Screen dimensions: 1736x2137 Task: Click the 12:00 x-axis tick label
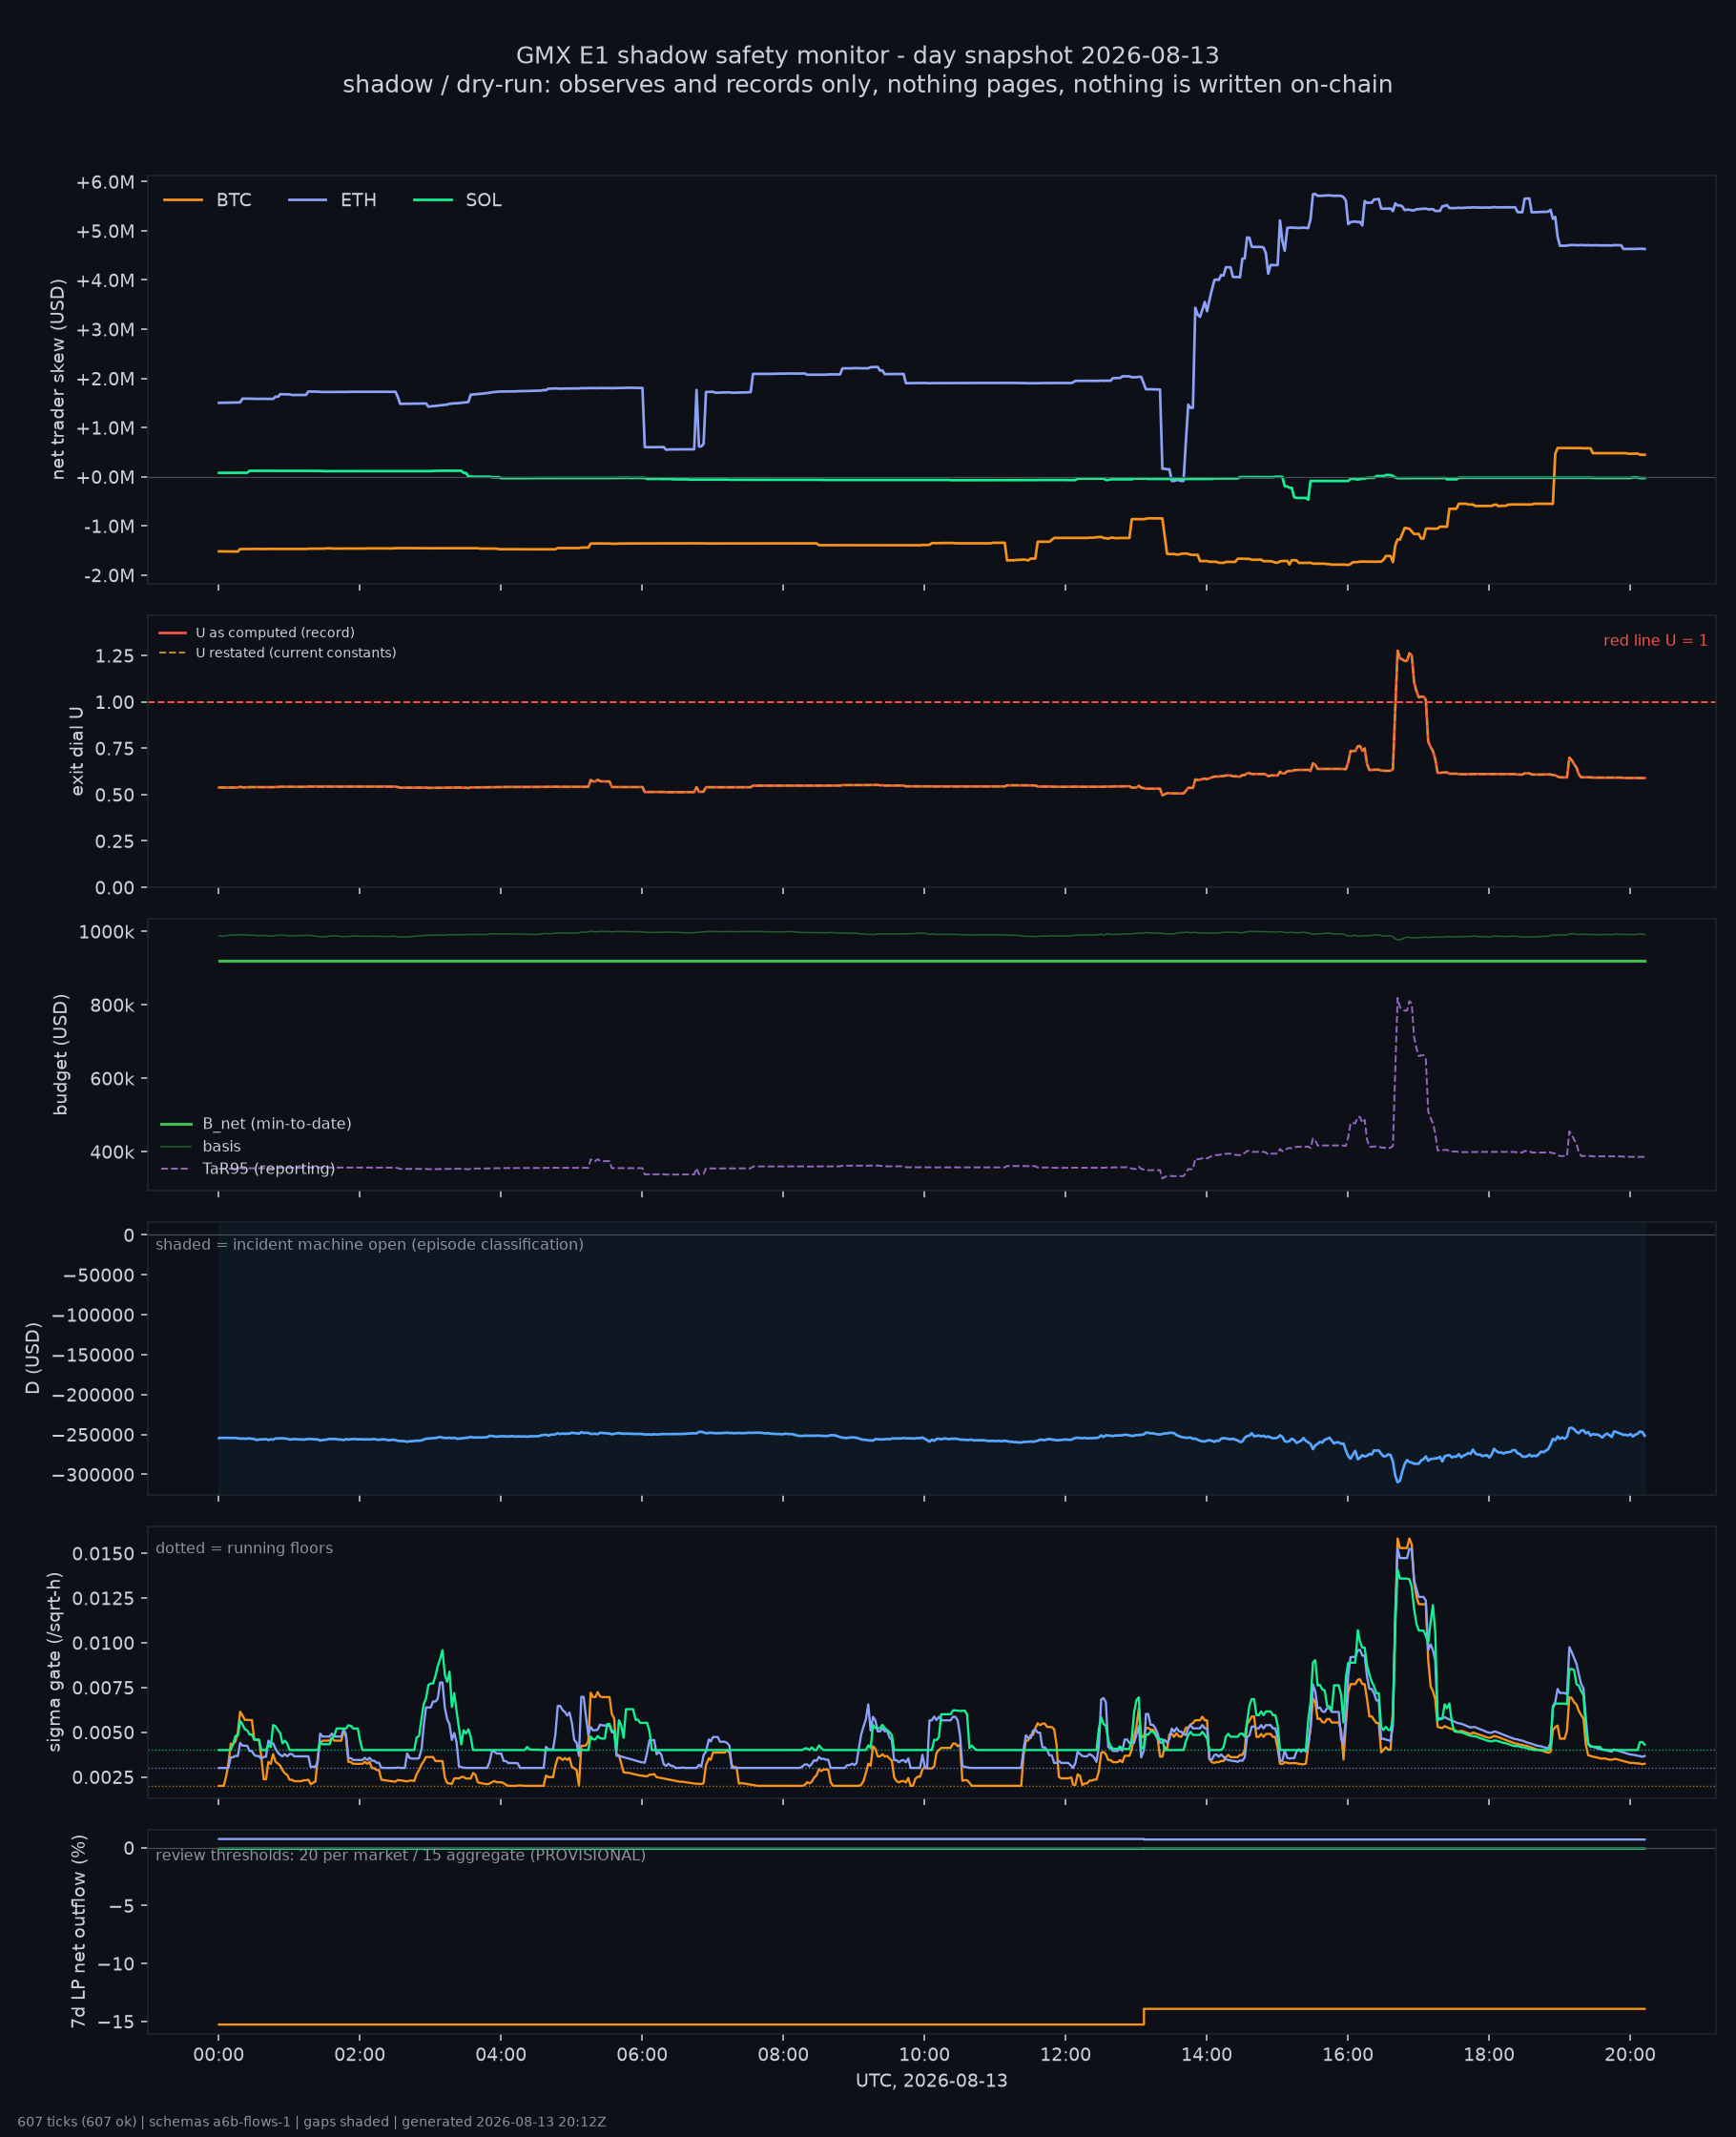pyautogui.click(x=1065, y=2055)
